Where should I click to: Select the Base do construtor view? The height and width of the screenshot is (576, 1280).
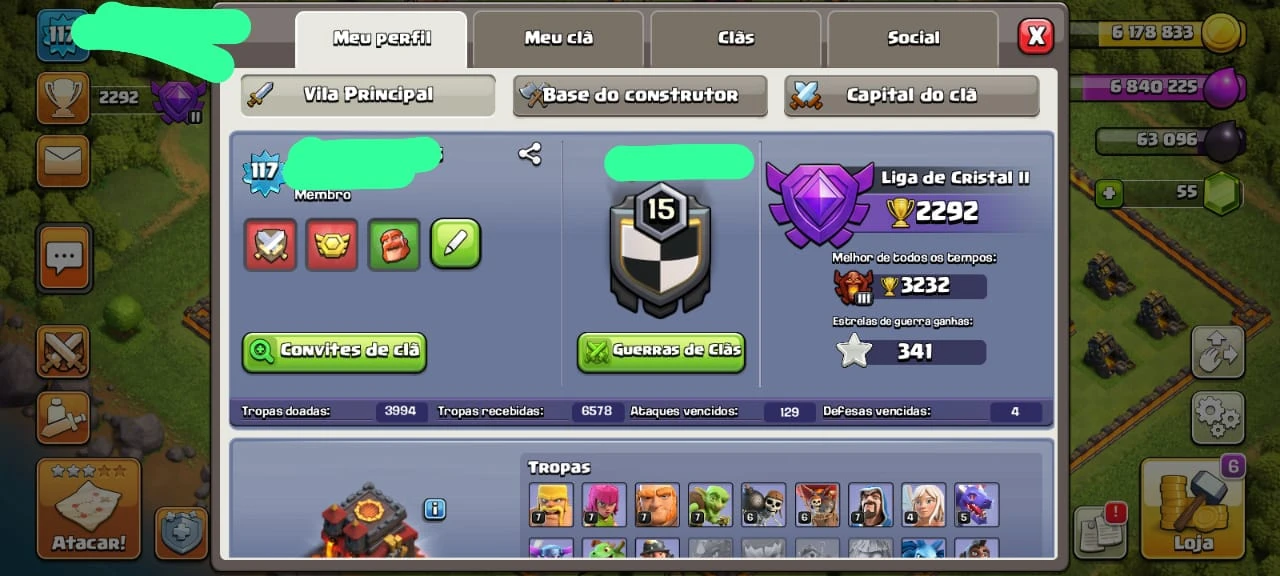[x=640, y=96]
